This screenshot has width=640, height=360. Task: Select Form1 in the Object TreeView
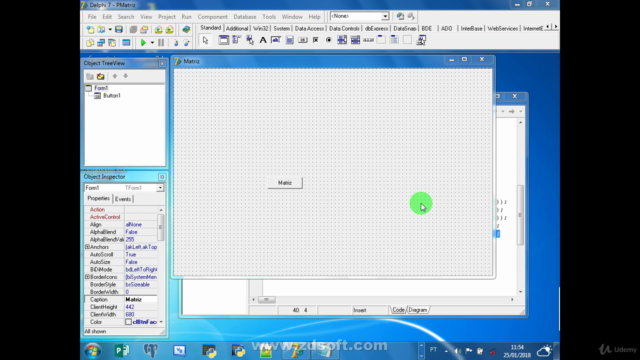tap(101, 88)
